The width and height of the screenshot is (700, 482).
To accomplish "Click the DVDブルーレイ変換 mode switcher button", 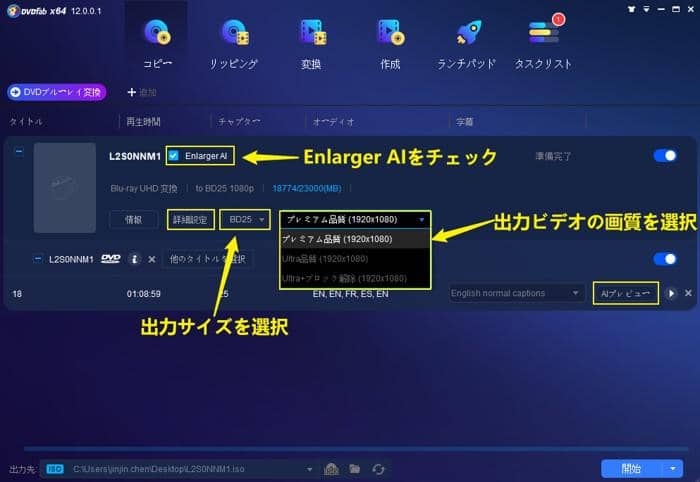I will 57,92.
